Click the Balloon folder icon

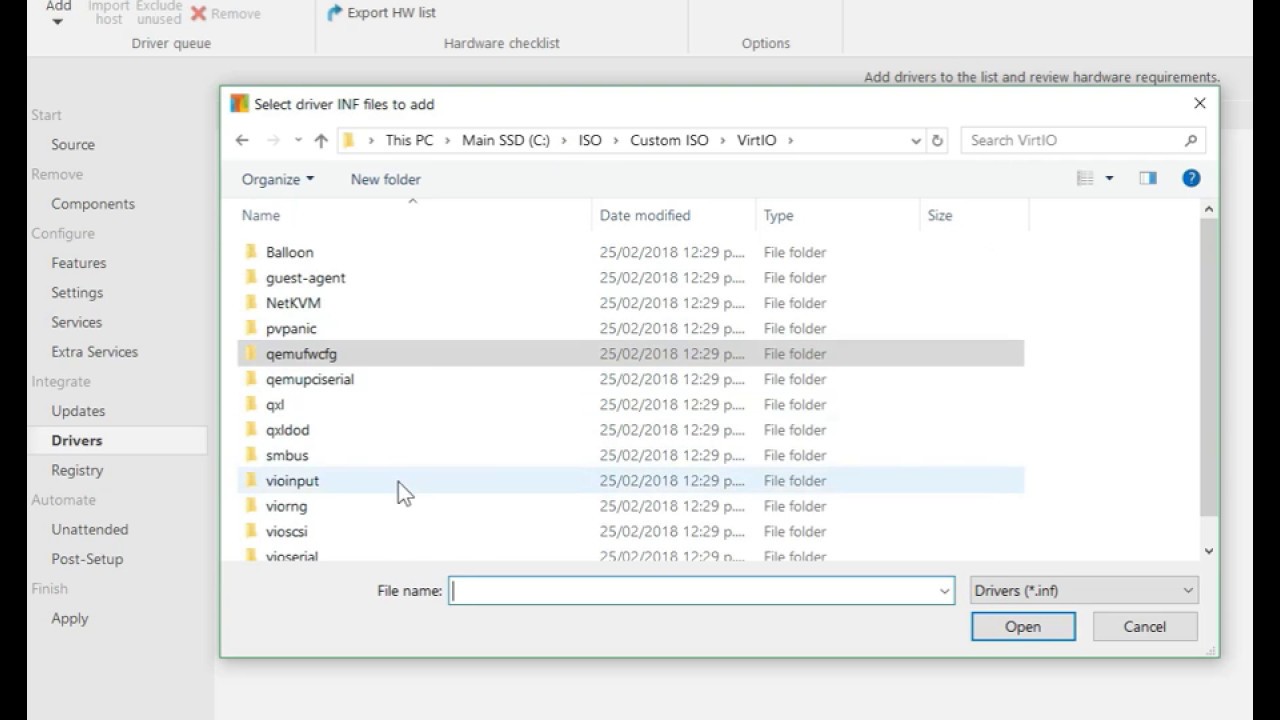pyautogui.click(x=252, y=252)
